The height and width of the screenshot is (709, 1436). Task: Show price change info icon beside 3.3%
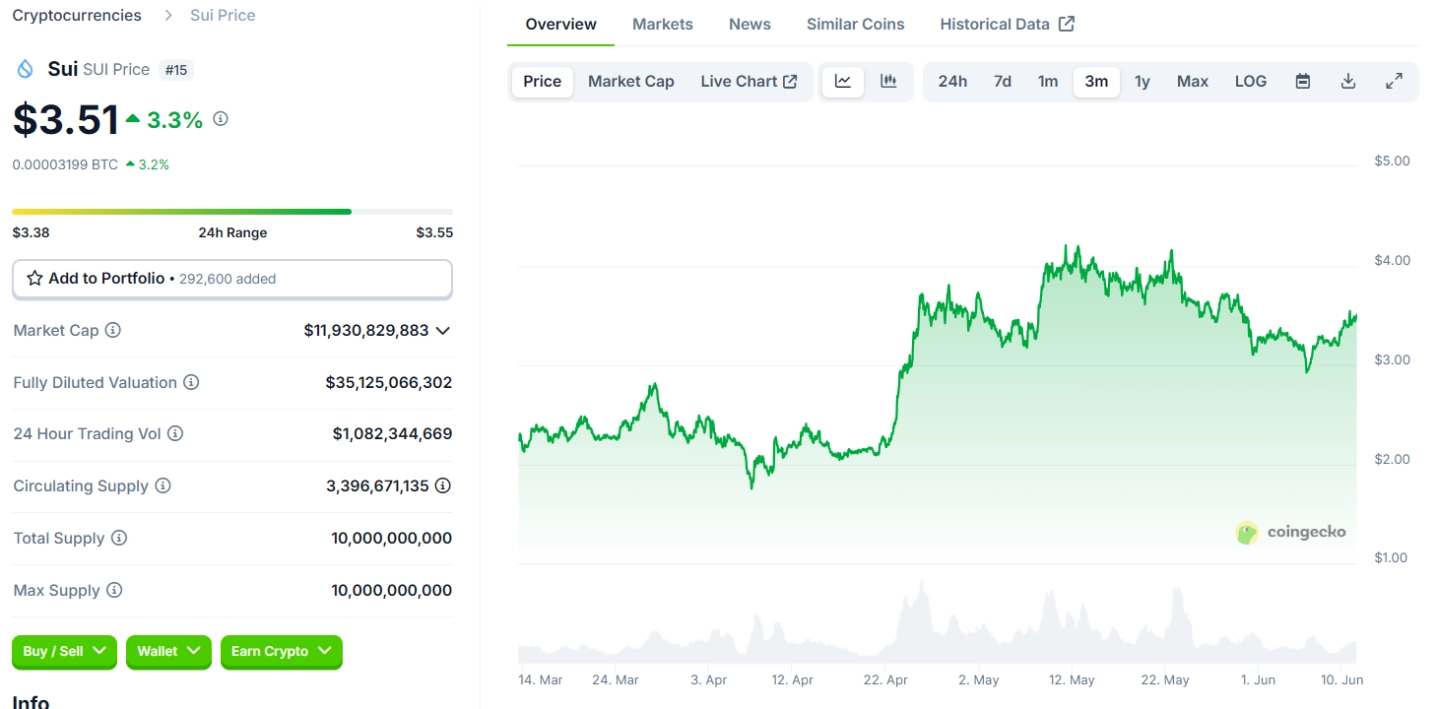[221, 119]
